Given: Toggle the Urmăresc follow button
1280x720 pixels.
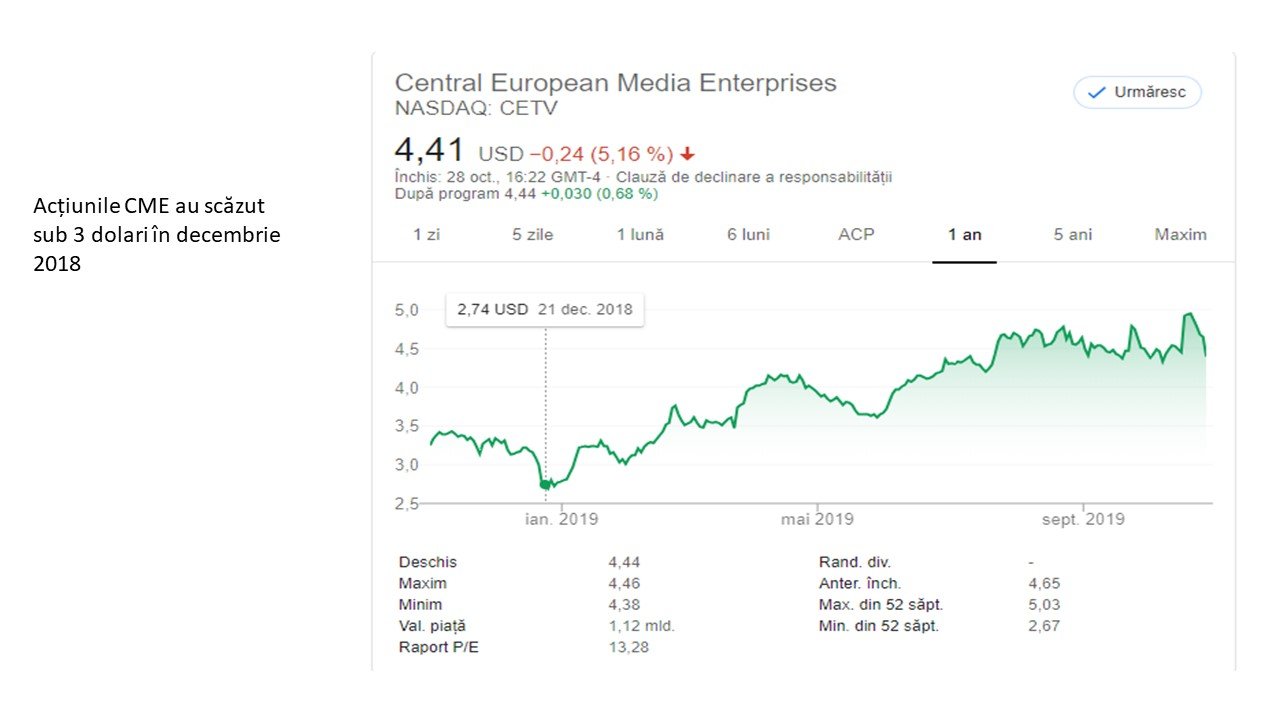Looking at the screenshot, I should [x=1137, y=93].
